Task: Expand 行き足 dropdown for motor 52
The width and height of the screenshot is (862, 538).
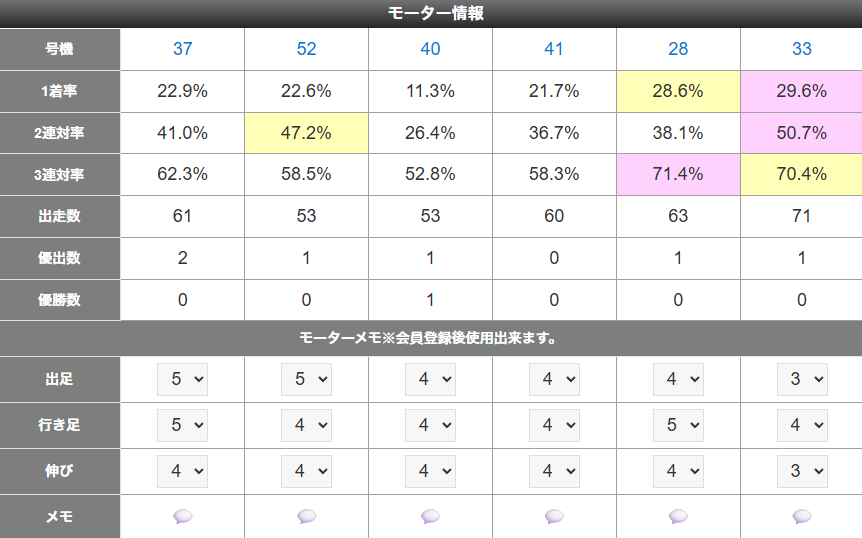Action: pyautogui.click(x=306, y=425)
